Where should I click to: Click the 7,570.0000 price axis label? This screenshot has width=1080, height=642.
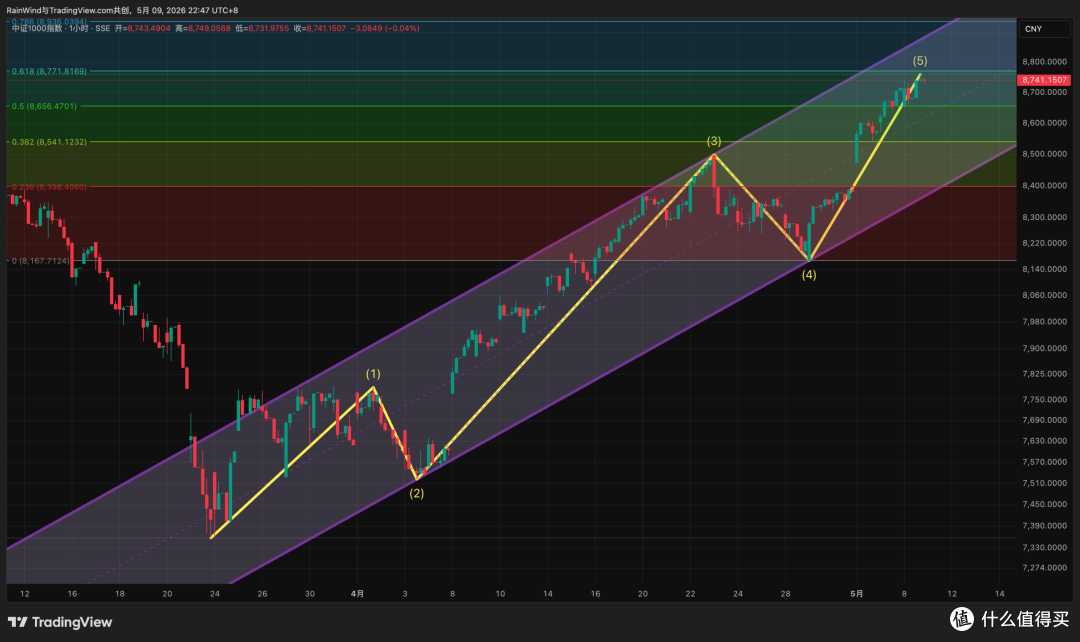[1044, 462]
